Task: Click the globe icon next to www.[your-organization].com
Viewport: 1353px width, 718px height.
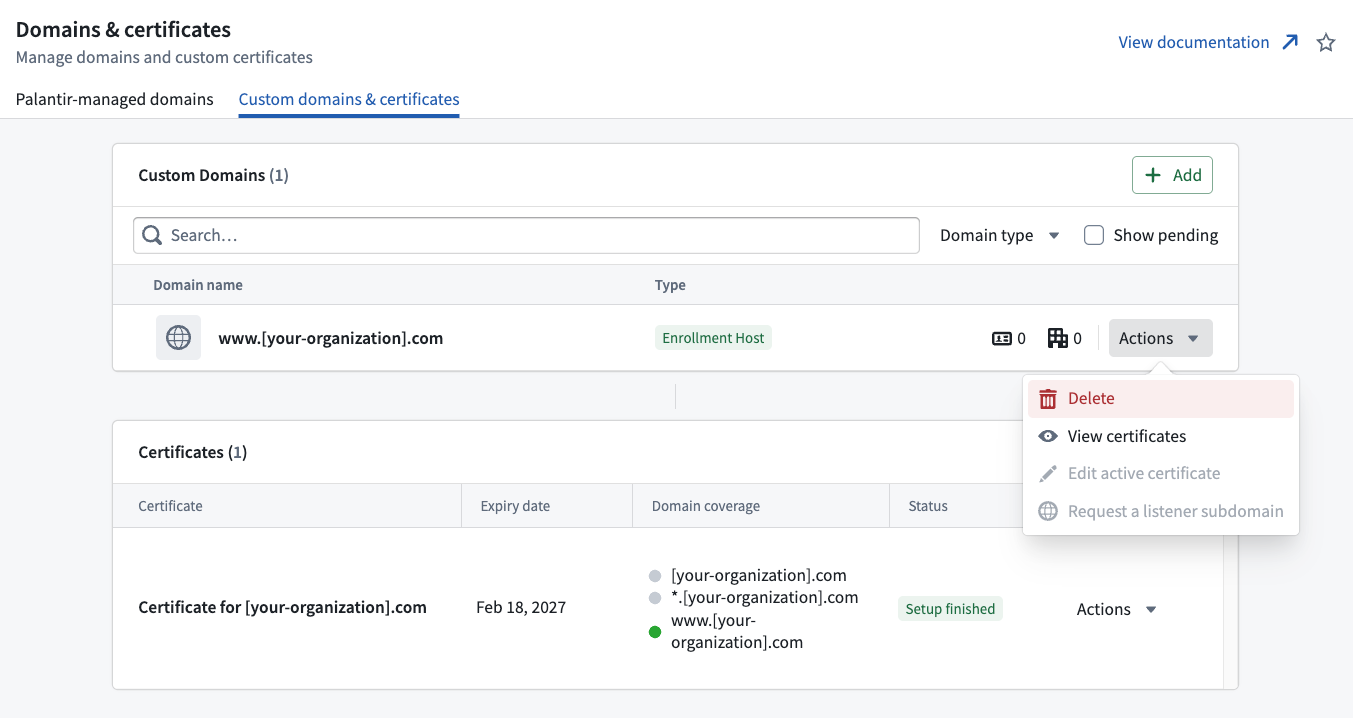Action: point(178,338)
